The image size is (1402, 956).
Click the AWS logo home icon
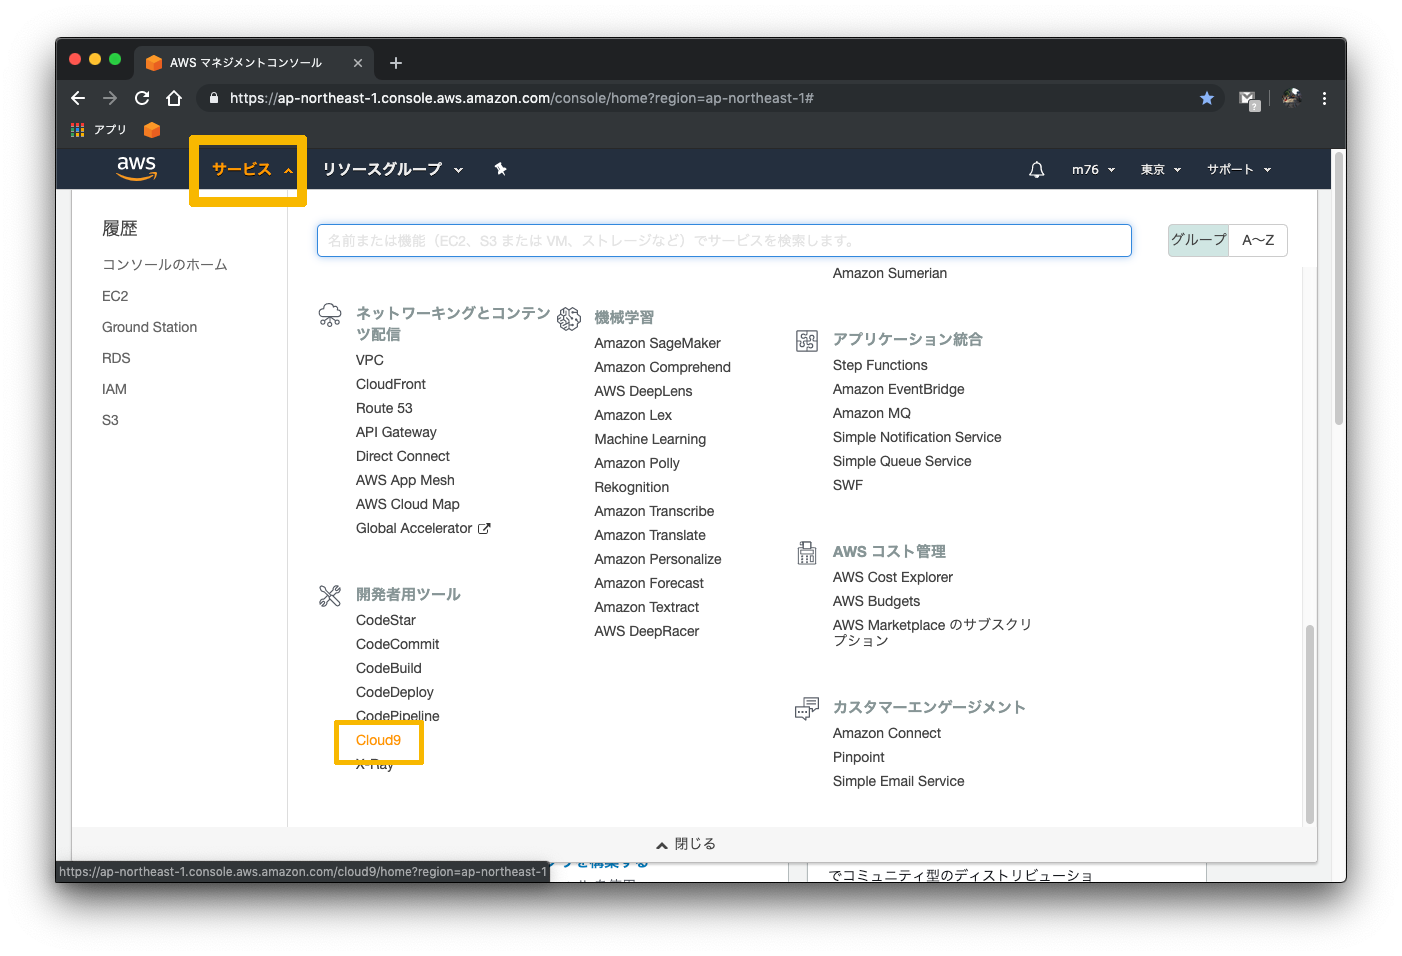[137, 168]
